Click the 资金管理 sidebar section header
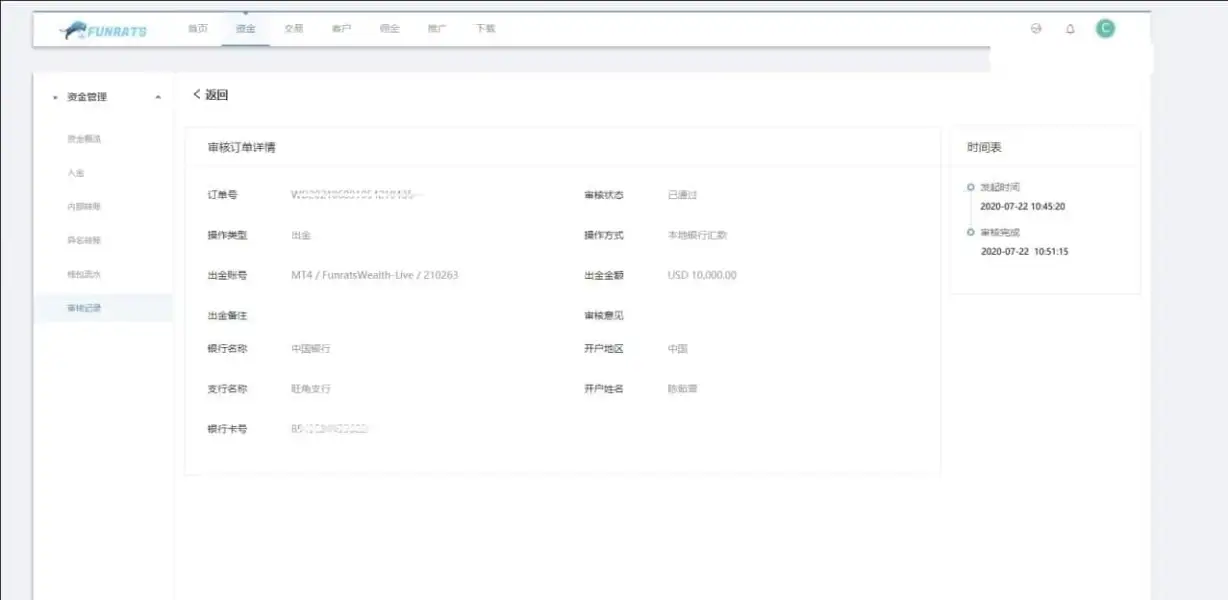Viewport: 1228px width, 600px height. click(x=87, y=97)
